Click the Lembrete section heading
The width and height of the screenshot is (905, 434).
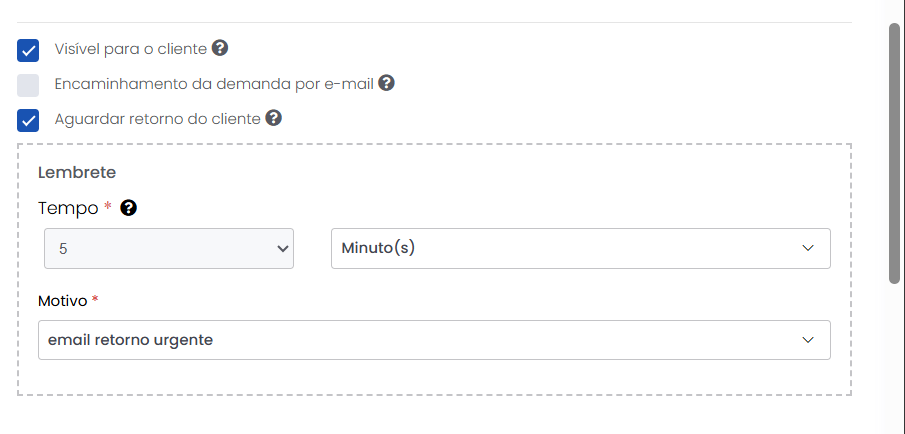click(77, 172)
